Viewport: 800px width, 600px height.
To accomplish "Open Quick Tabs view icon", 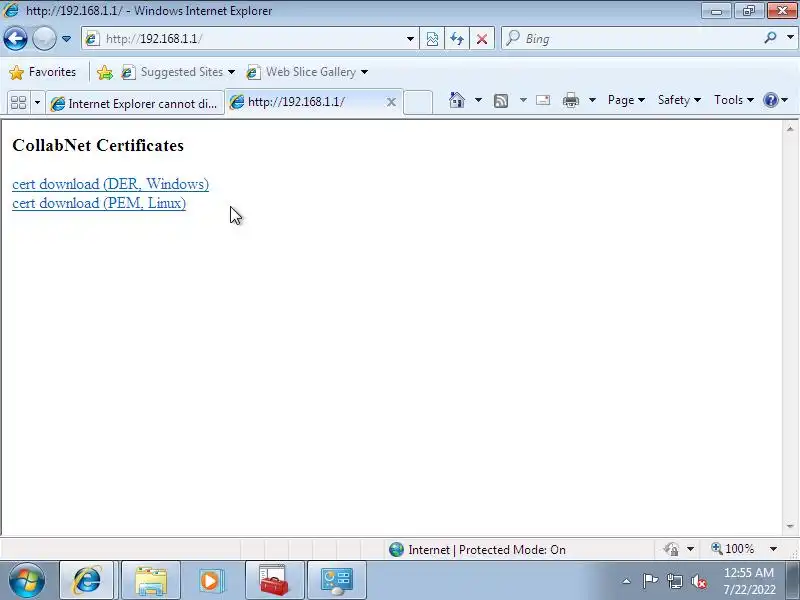I will coord(18,103).
